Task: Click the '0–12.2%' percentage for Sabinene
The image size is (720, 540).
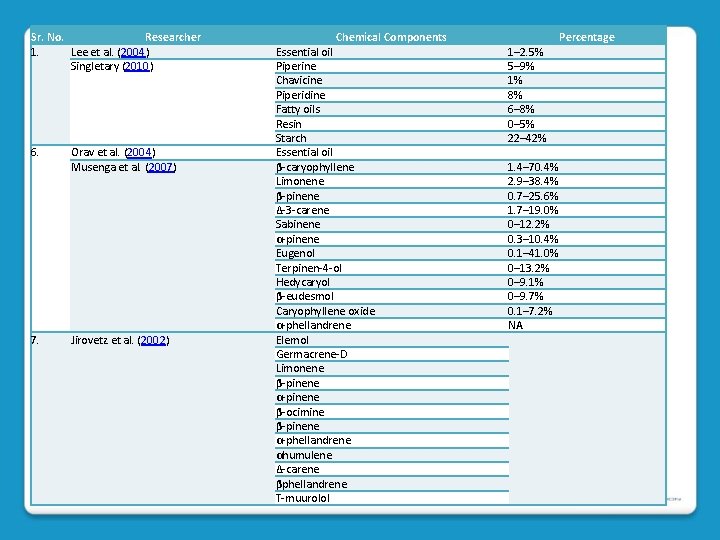Action: point(528,225)
